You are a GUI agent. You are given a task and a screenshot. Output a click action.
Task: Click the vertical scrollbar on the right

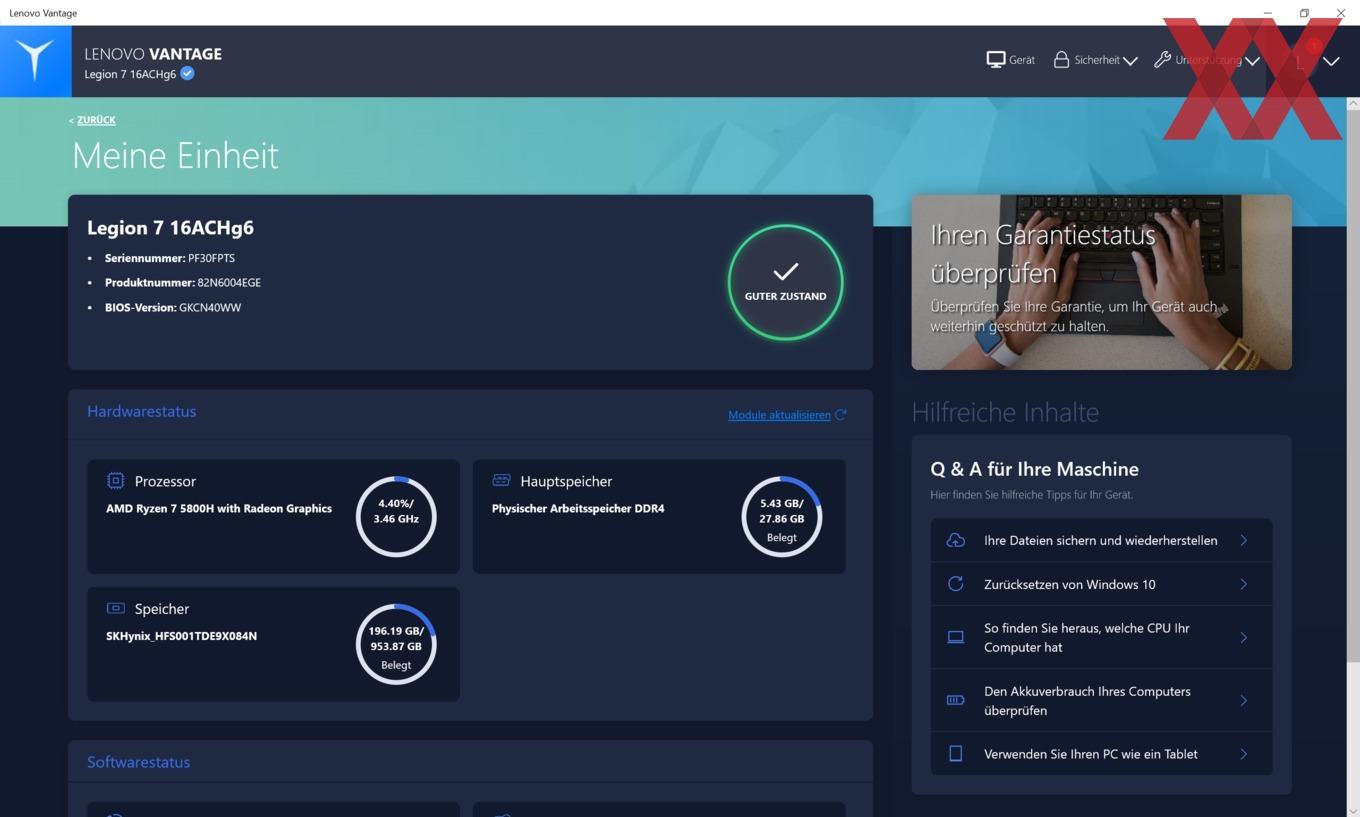tap(1353, 385)
